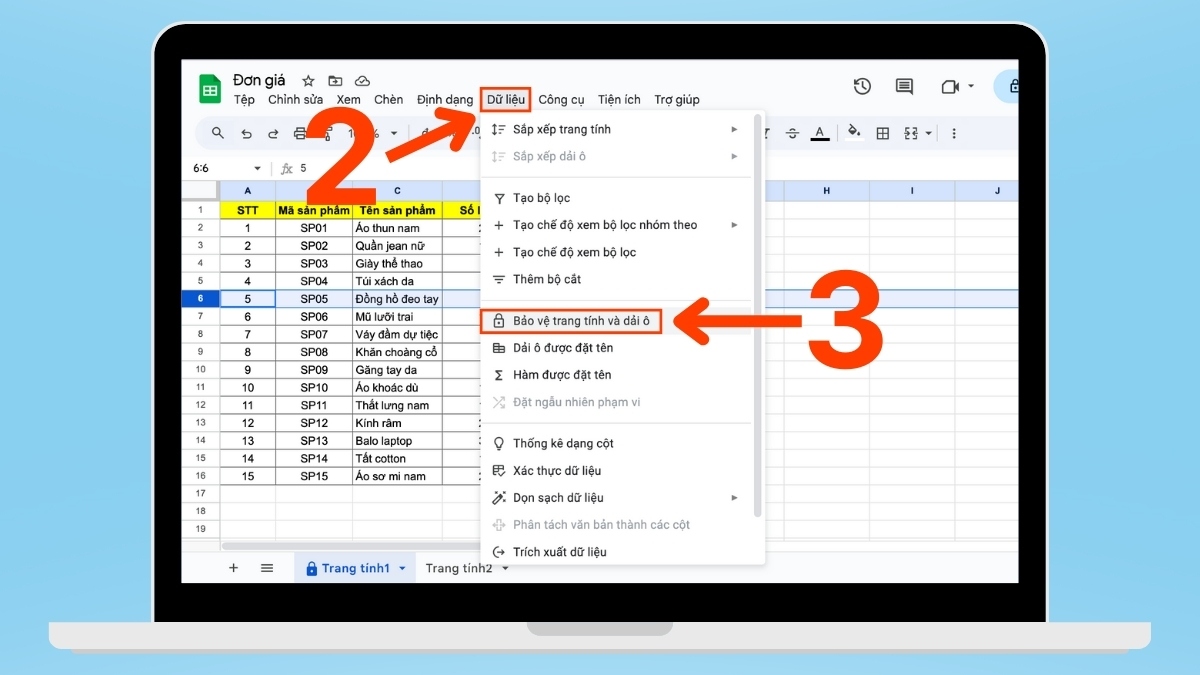Click the search magnifier in toolbar

tap(218, 133)
